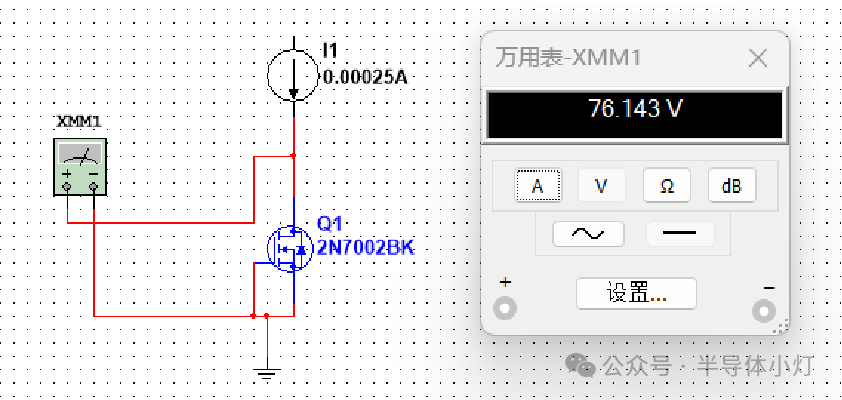Select ohmmeter Ω mode
Image resolution: width=842 pixels, height=400 pixels.
click(x=666, y=186)
